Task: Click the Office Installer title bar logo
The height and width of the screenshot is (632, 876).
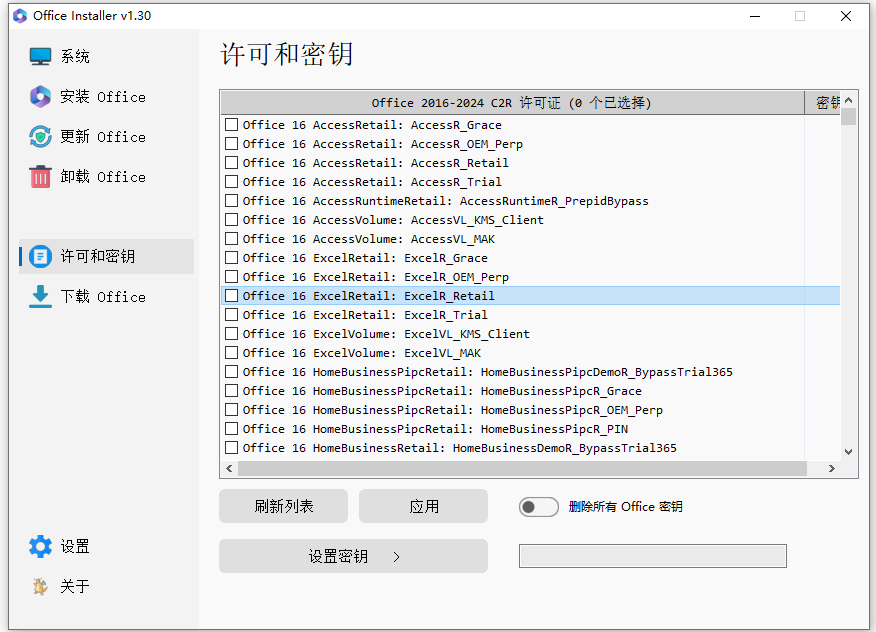Action: pyautogui.click(x=20, y=16)
